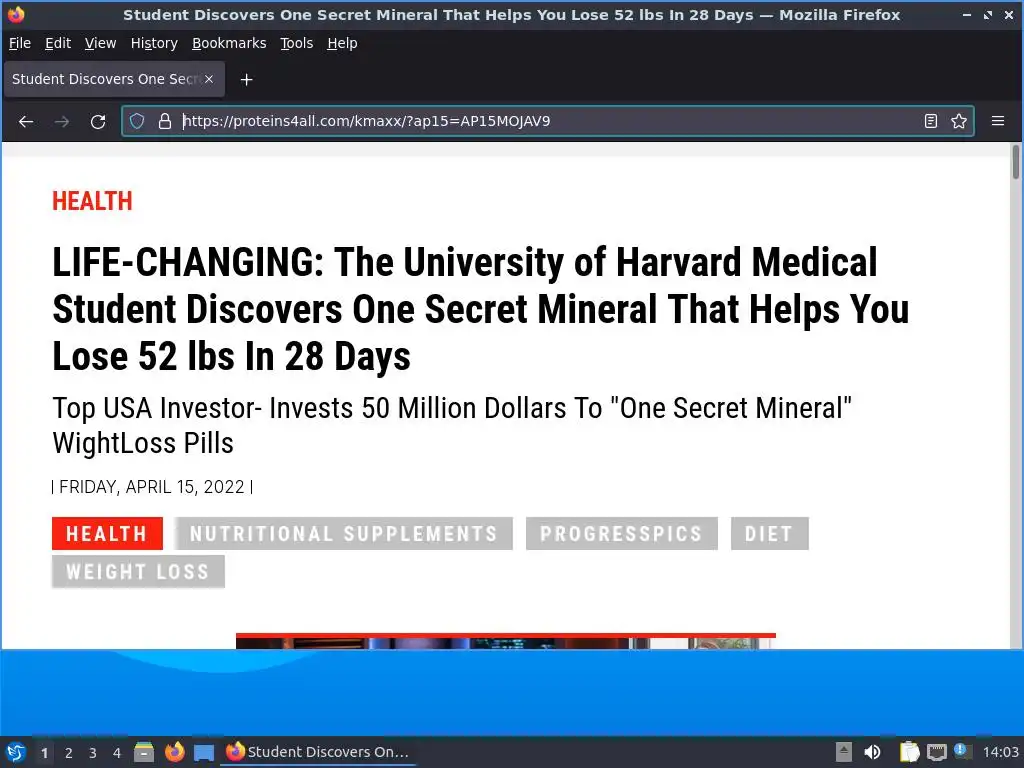This screenshot has height=768, width=1024.
Task: Open the File menu
Action: 20,43
